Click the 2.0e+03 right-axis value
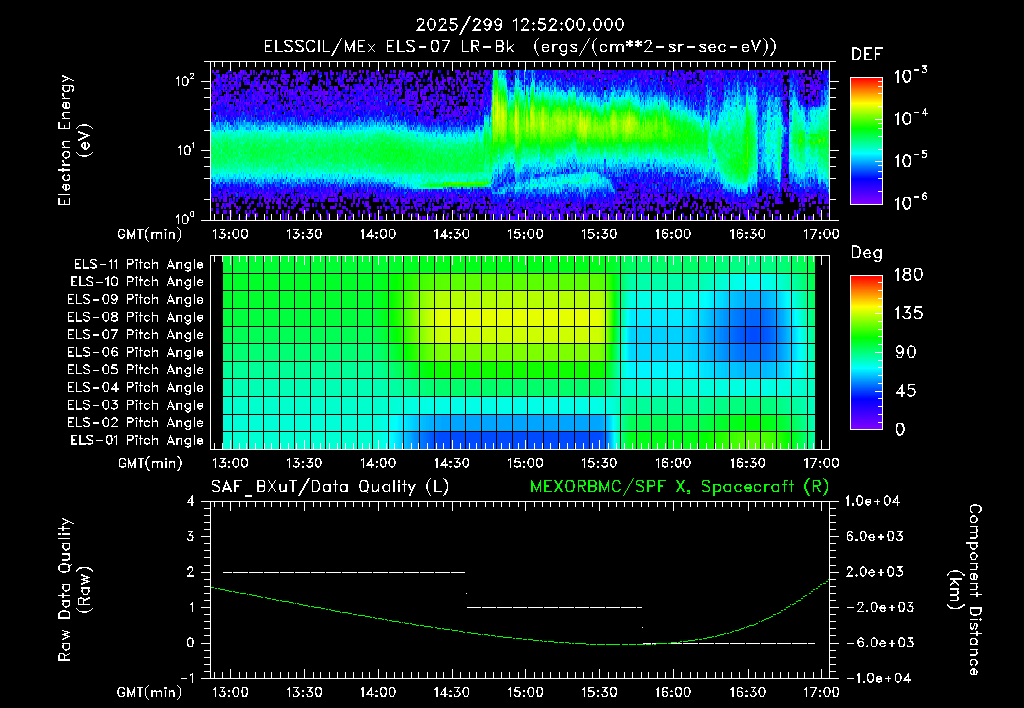Image resolution: width=1024 pixels, height=708 pixels. 875,572
